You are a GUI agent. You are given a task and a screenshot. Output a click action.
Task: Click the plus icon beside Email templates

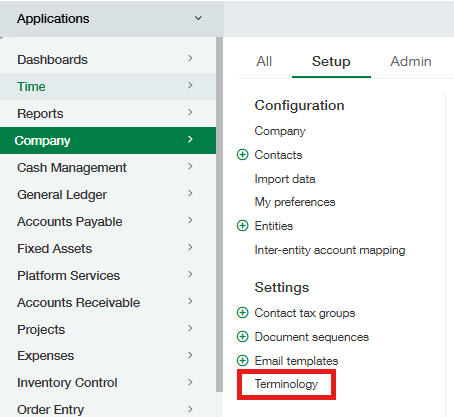click(242, 361)
